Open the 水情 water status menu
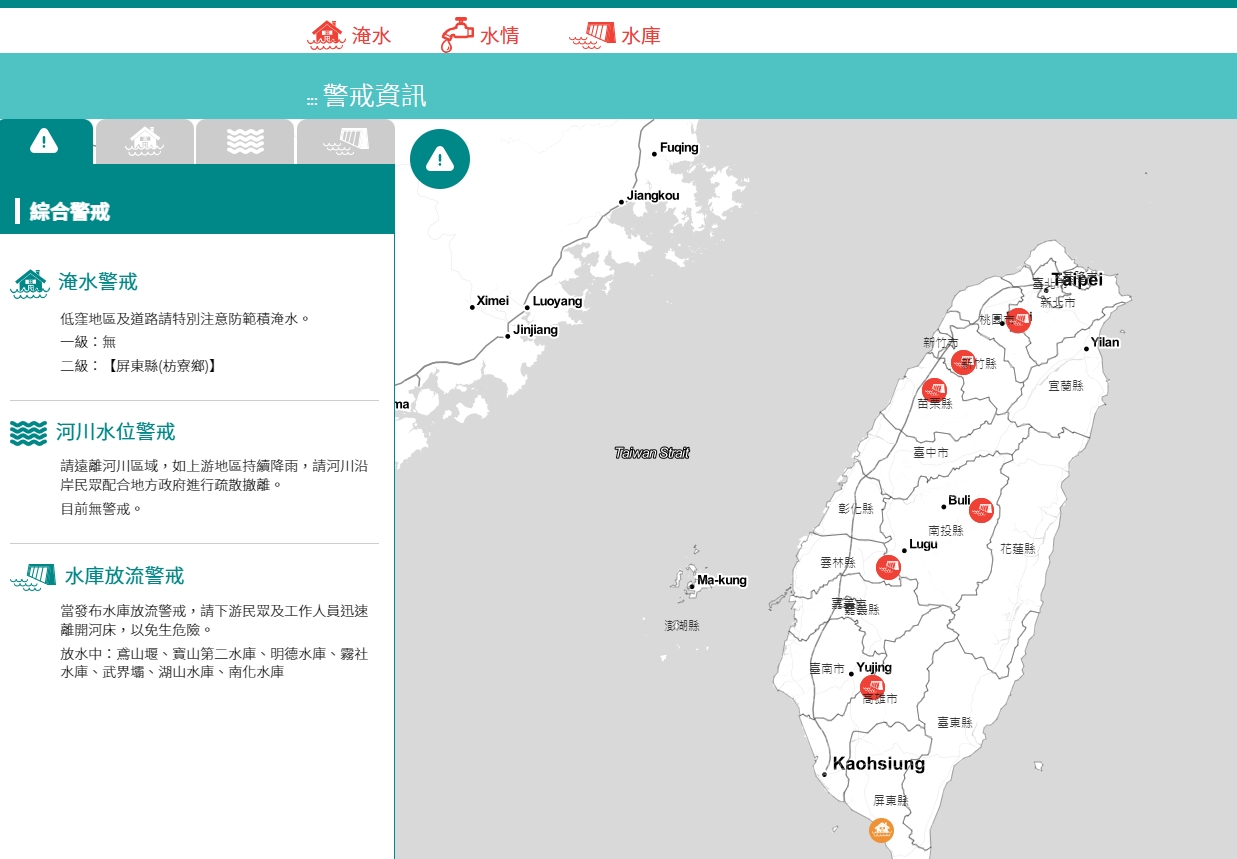The height and width of the screenshot is (859, 1237). (x=479, y=35)
